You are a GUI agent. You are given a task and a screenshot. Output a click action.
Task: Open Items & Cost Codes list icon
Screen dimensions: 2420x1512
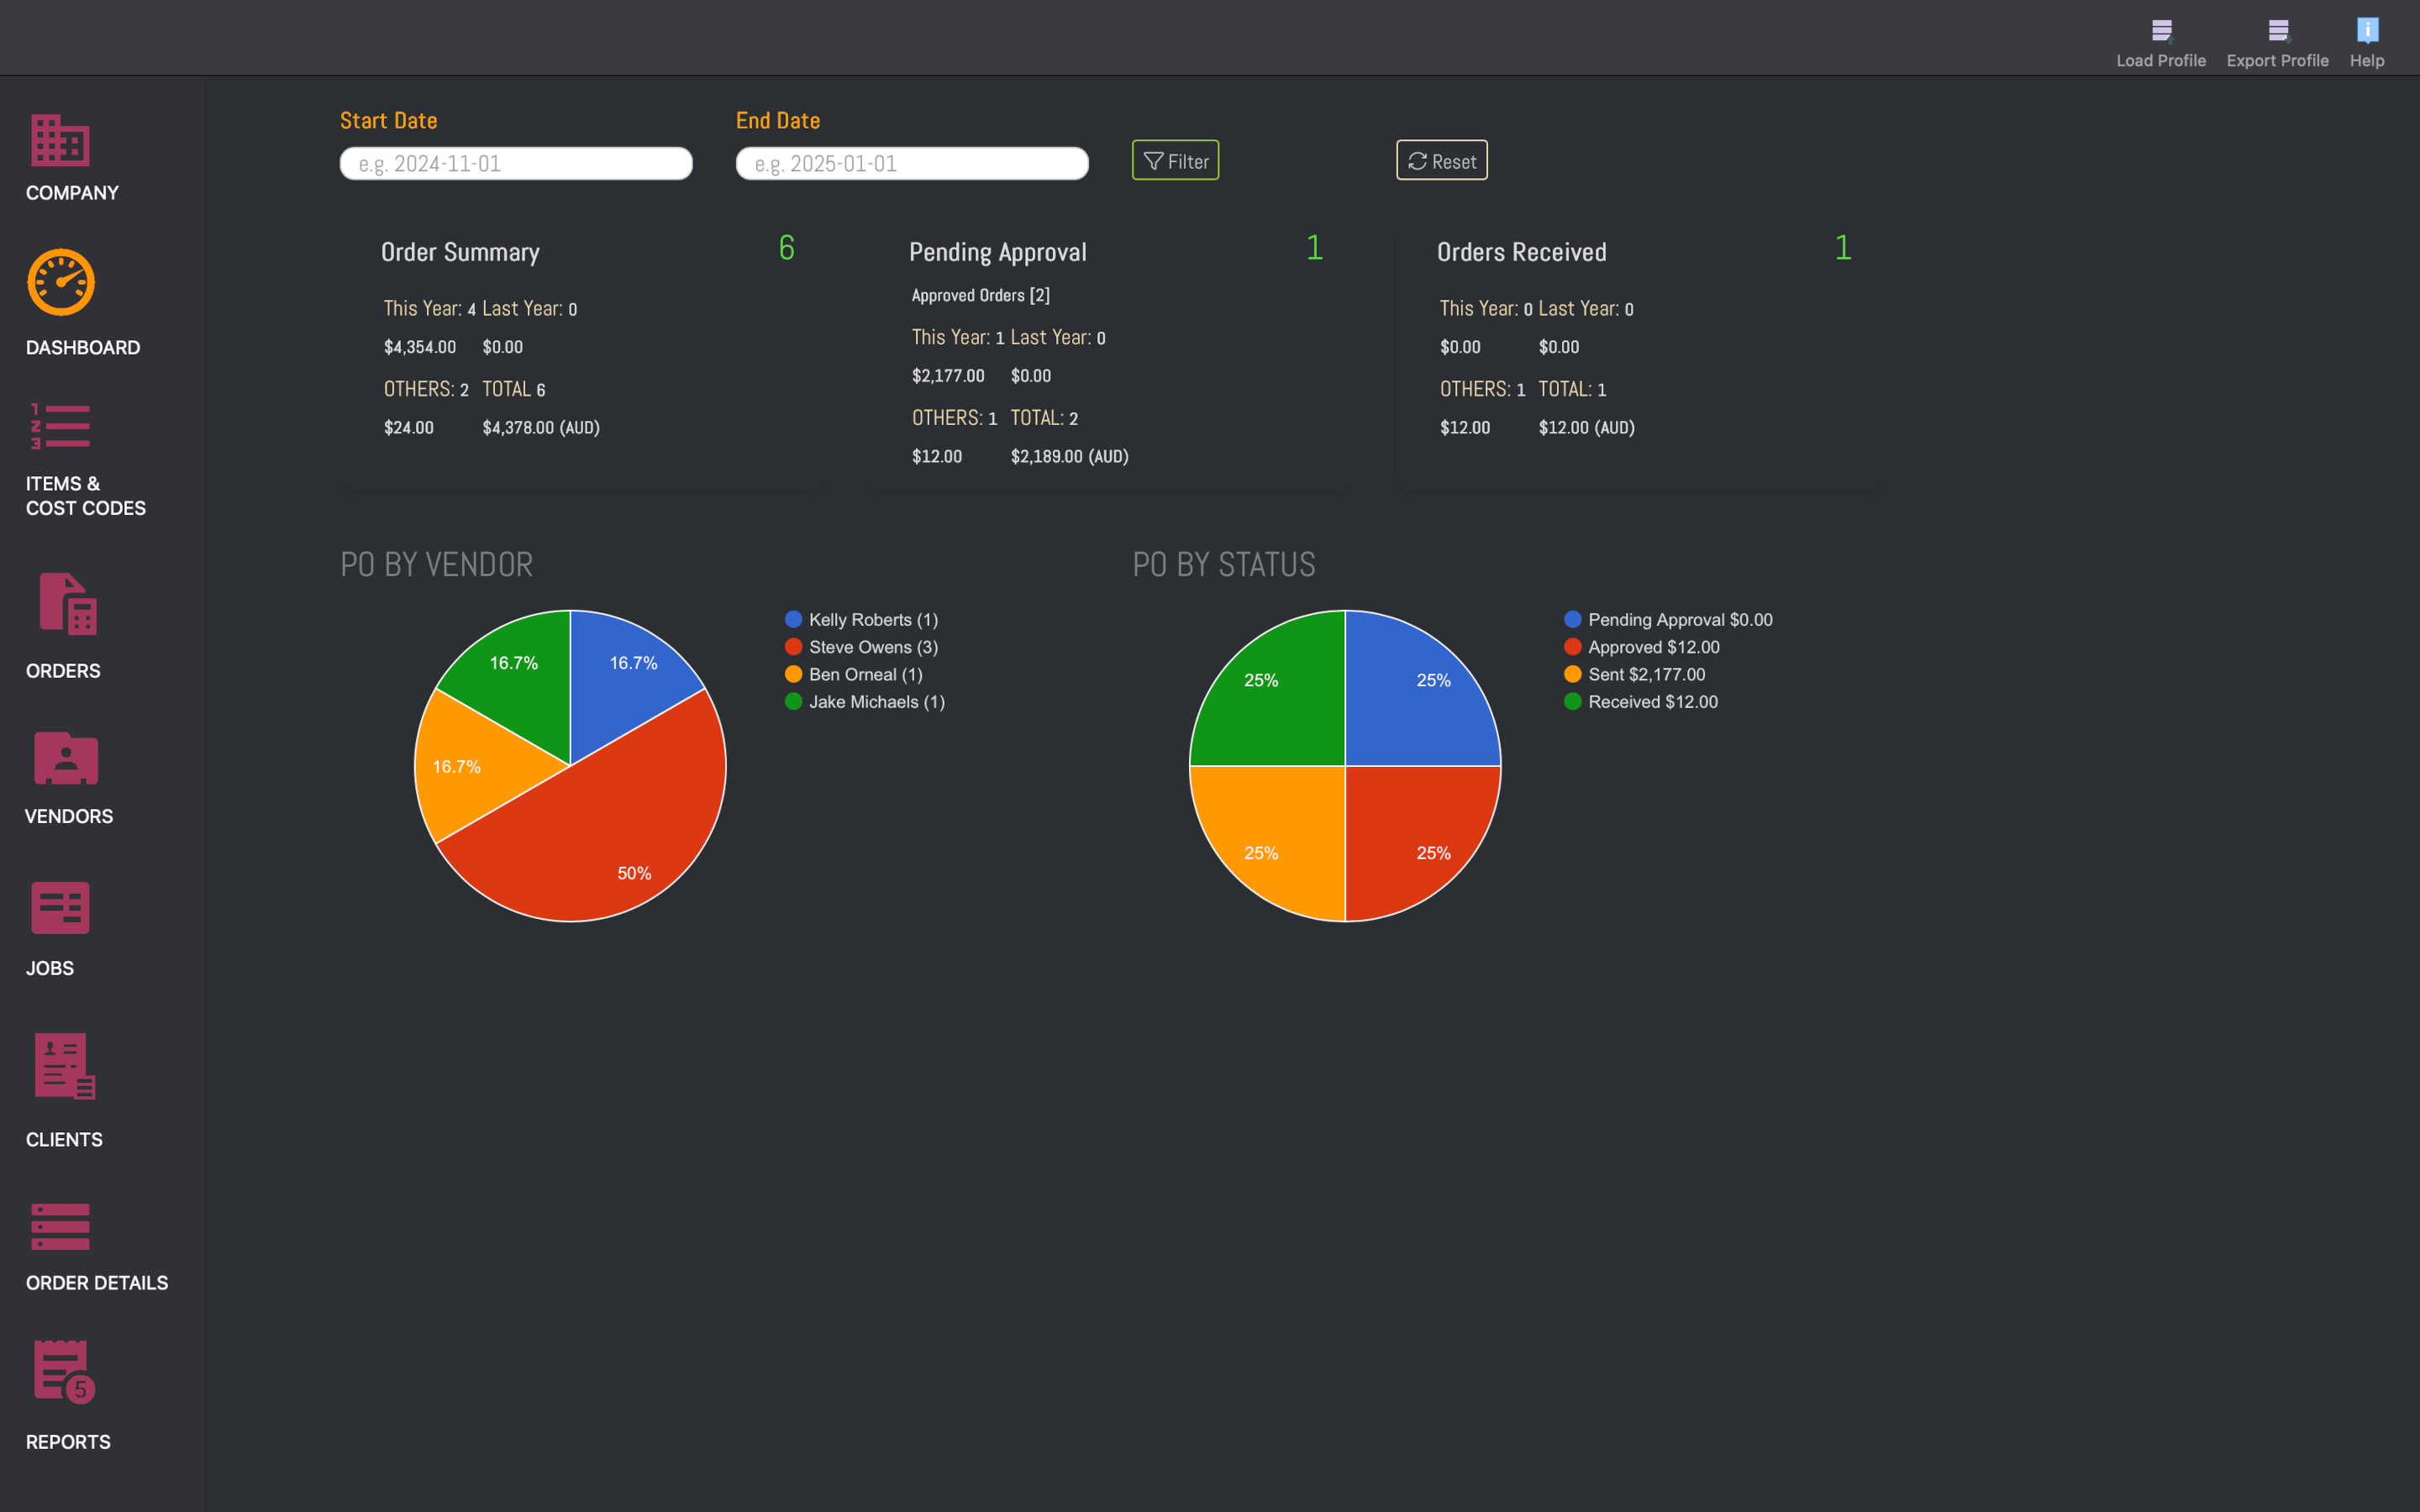coord(60,427)
